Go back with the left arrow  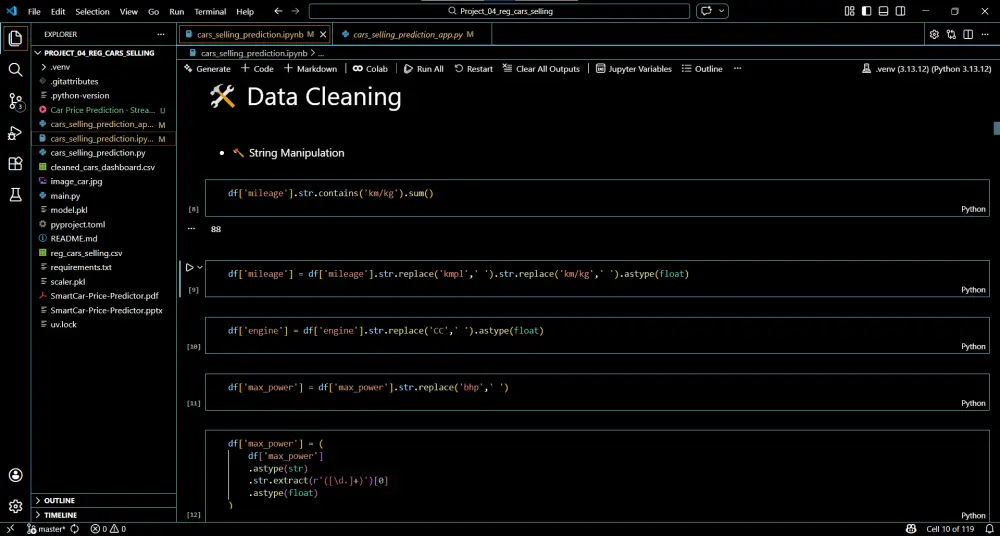(277, 11)
